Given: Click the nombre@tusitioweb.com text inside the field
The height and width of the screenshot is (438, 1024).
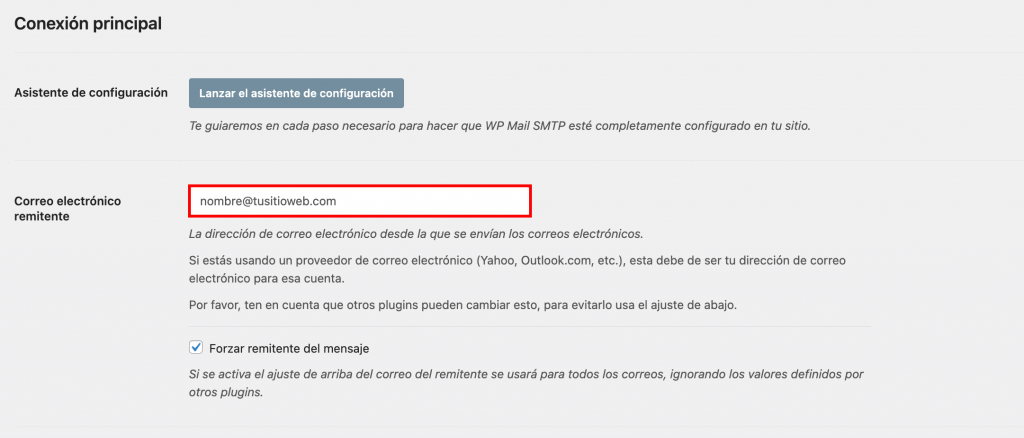Looking at the screenshot, I should 268,202.
